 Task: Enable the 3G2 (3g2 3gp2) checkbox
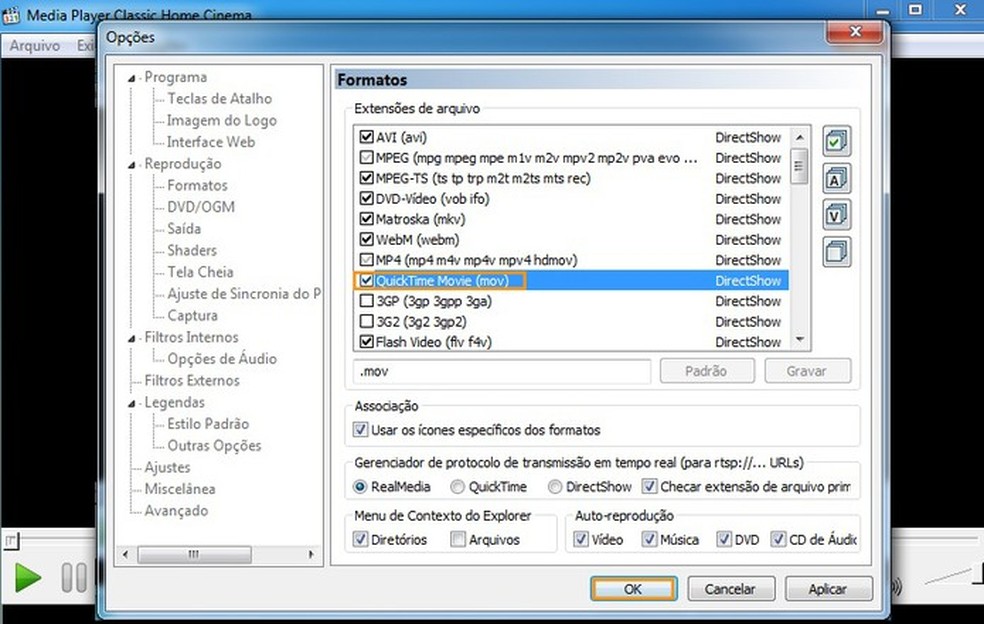click(x=366, y=322)
